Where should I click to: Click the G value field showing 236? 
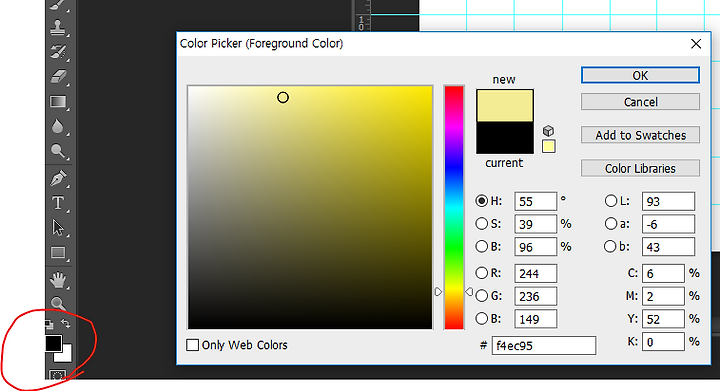point(535,296)
